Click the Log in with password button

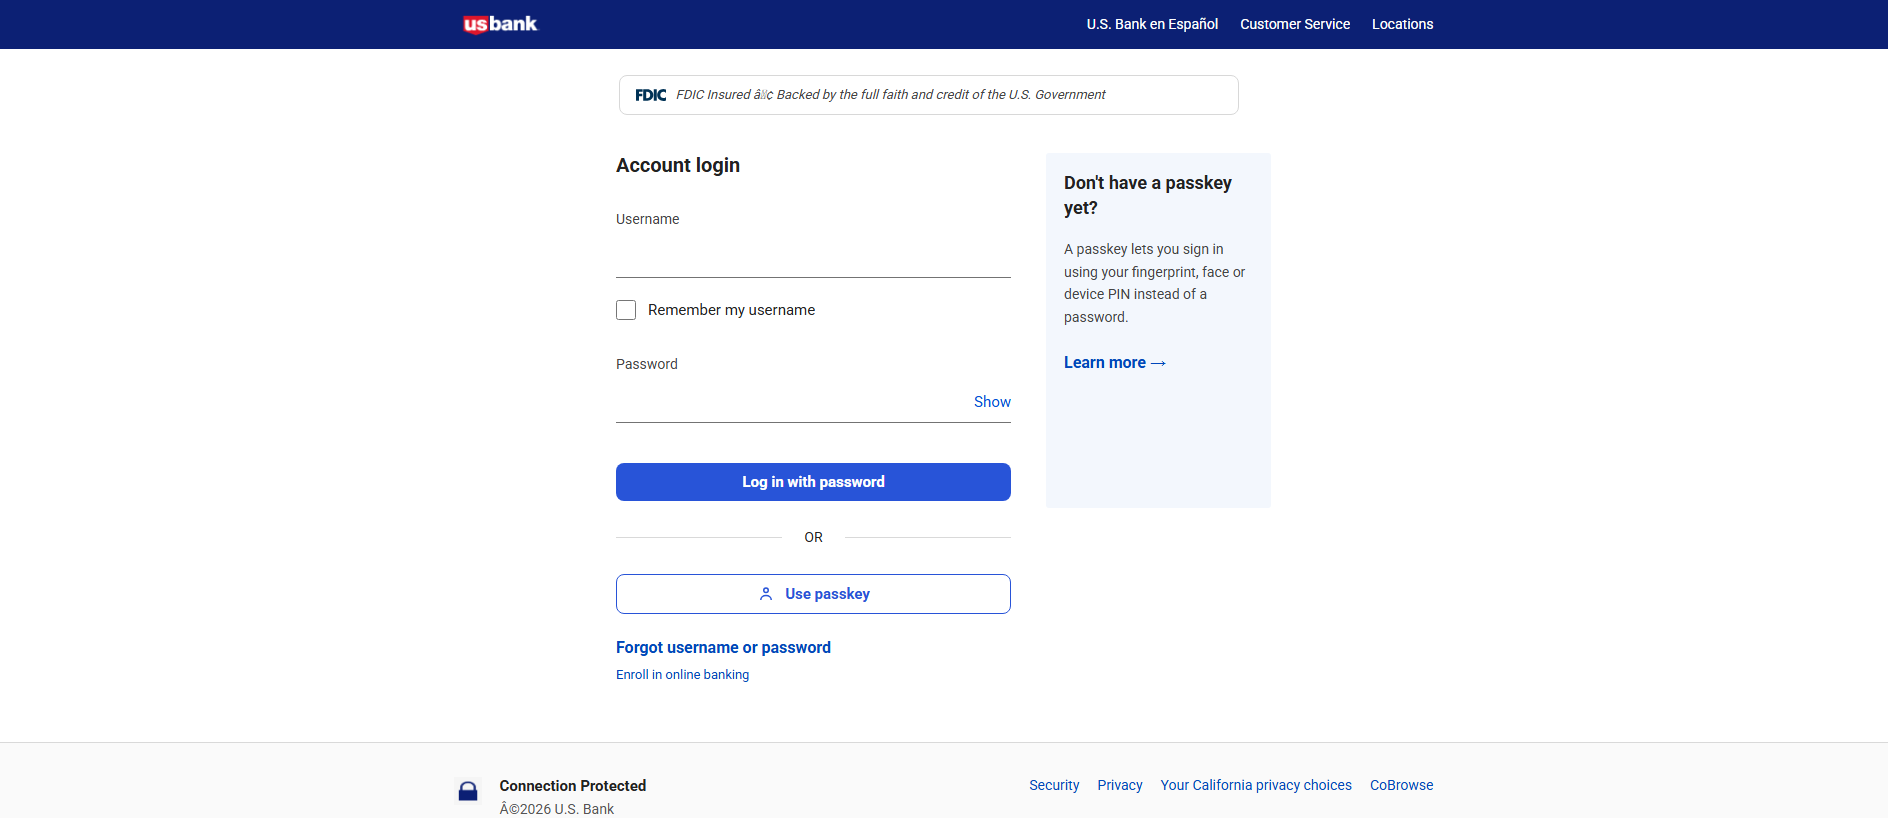click(813, 482)
